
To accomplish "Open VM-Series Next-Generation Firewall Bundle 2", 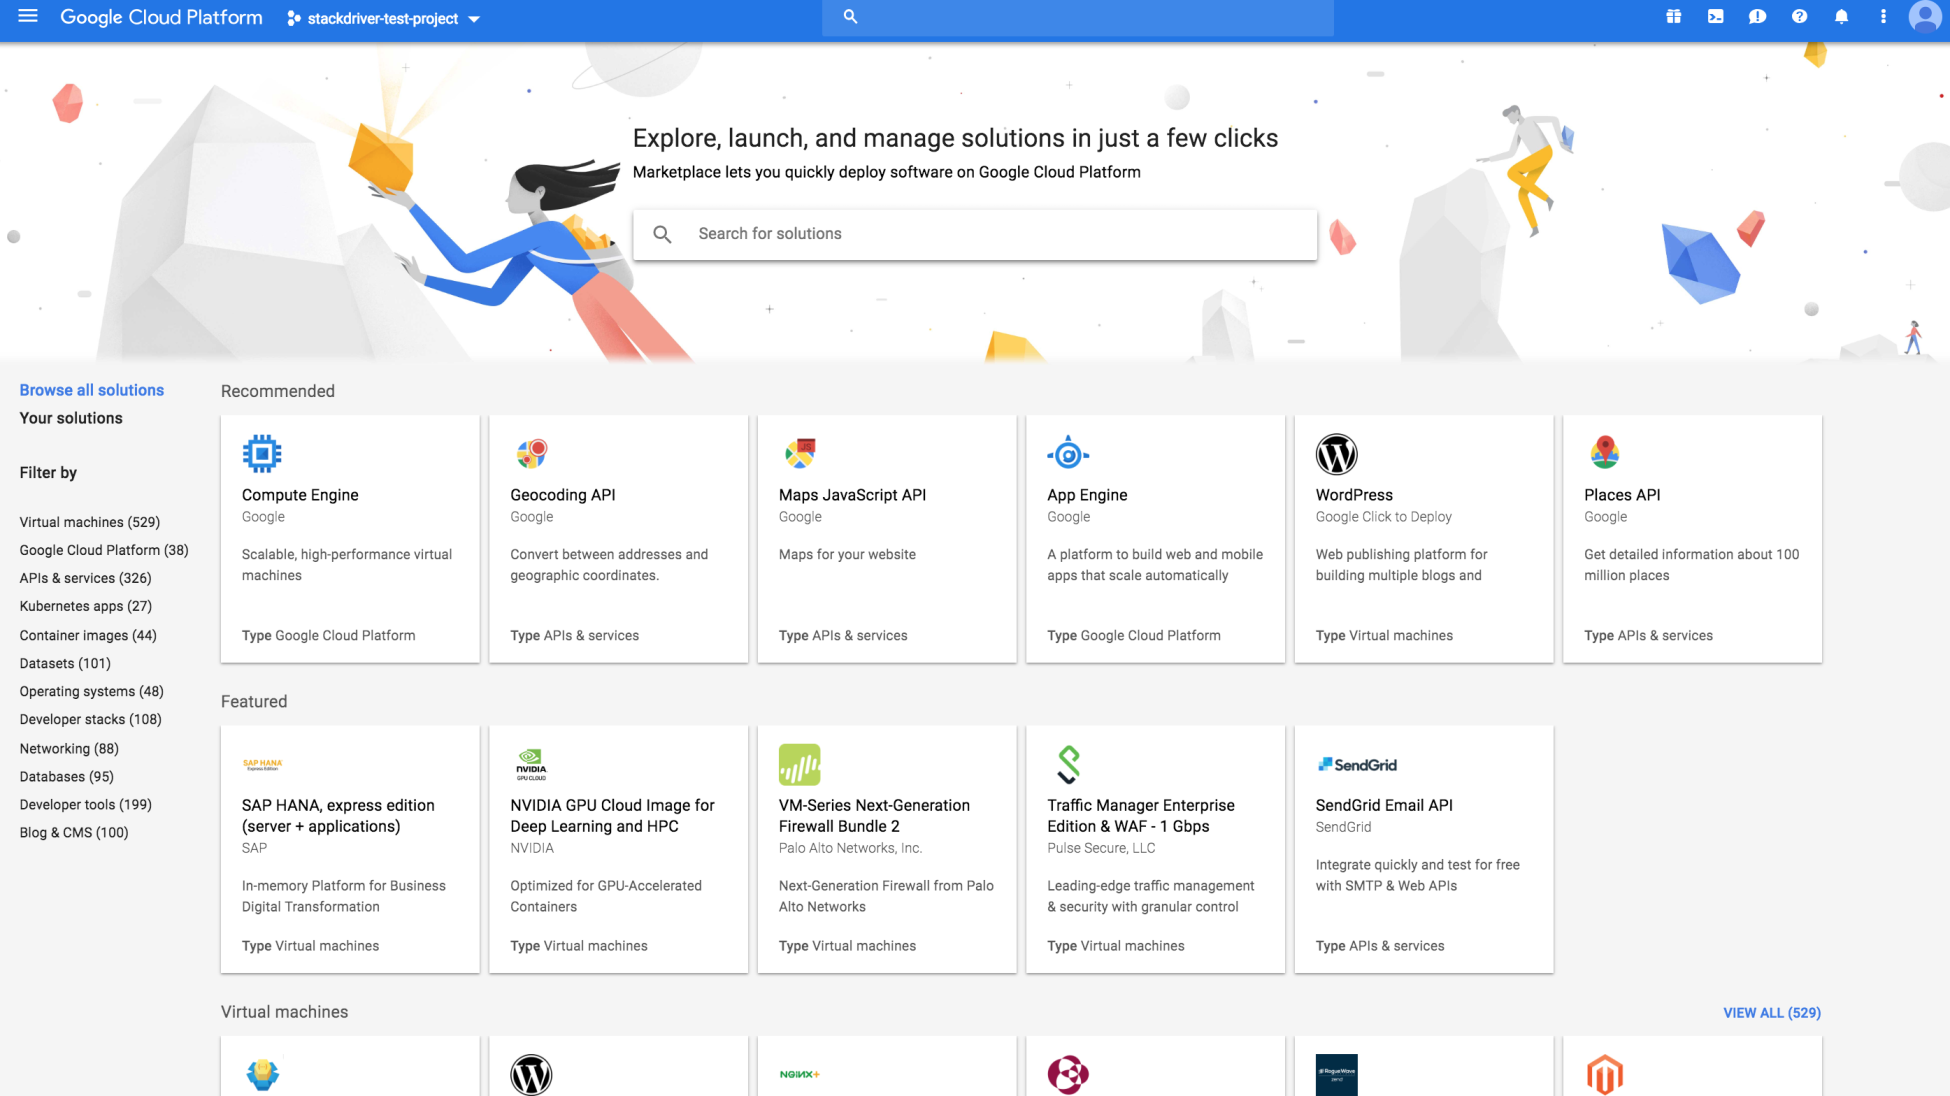I will click(874, 816).
